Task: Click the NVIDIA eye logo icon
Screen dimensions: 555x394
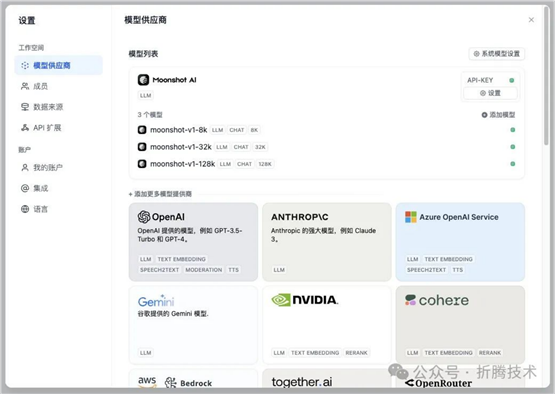Action: click(281, 300)
